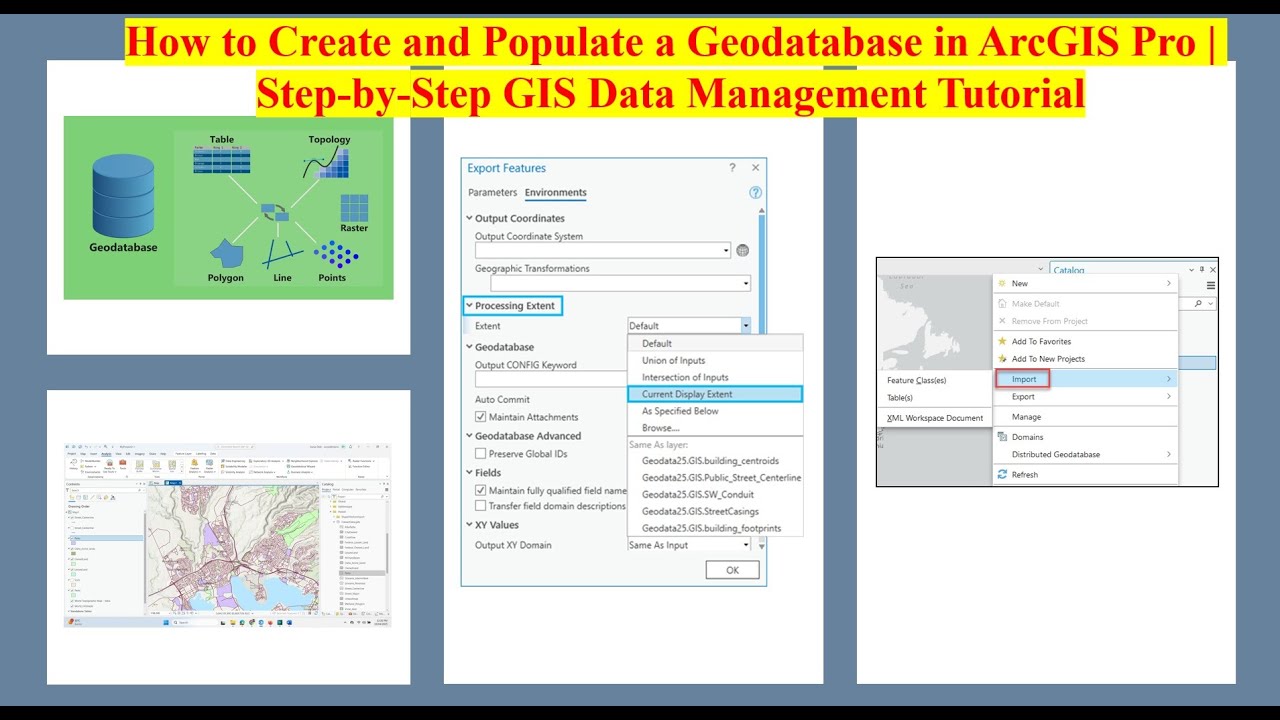Choose Feature Class(es) from Import submenu
This screenshot has width=1280, height=720.
click(934, 380)
